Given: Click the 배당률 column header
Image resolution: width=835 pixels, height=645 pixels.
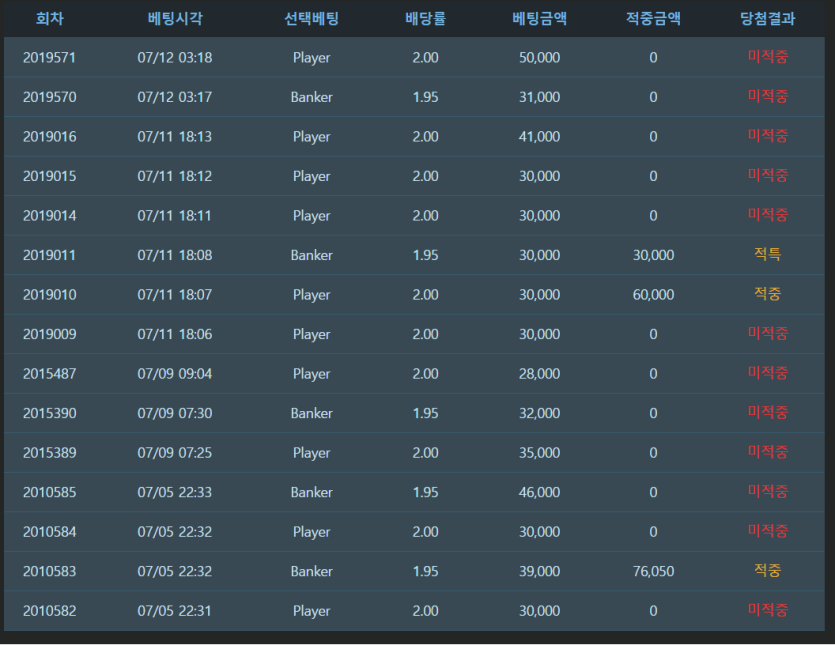Looking at the screenshot, I should pos(425,19).
